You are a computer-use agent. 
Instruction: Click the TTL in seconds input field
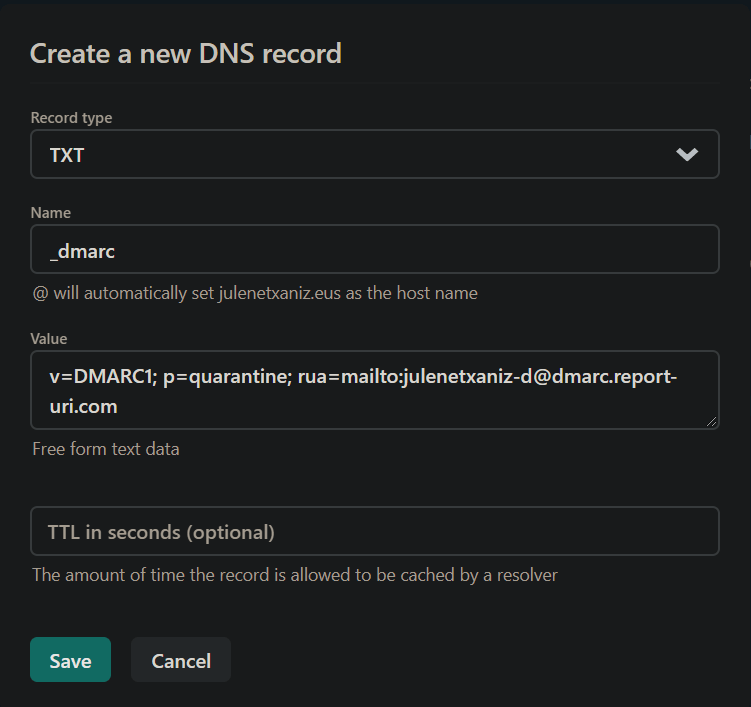[x=375, y=531]
